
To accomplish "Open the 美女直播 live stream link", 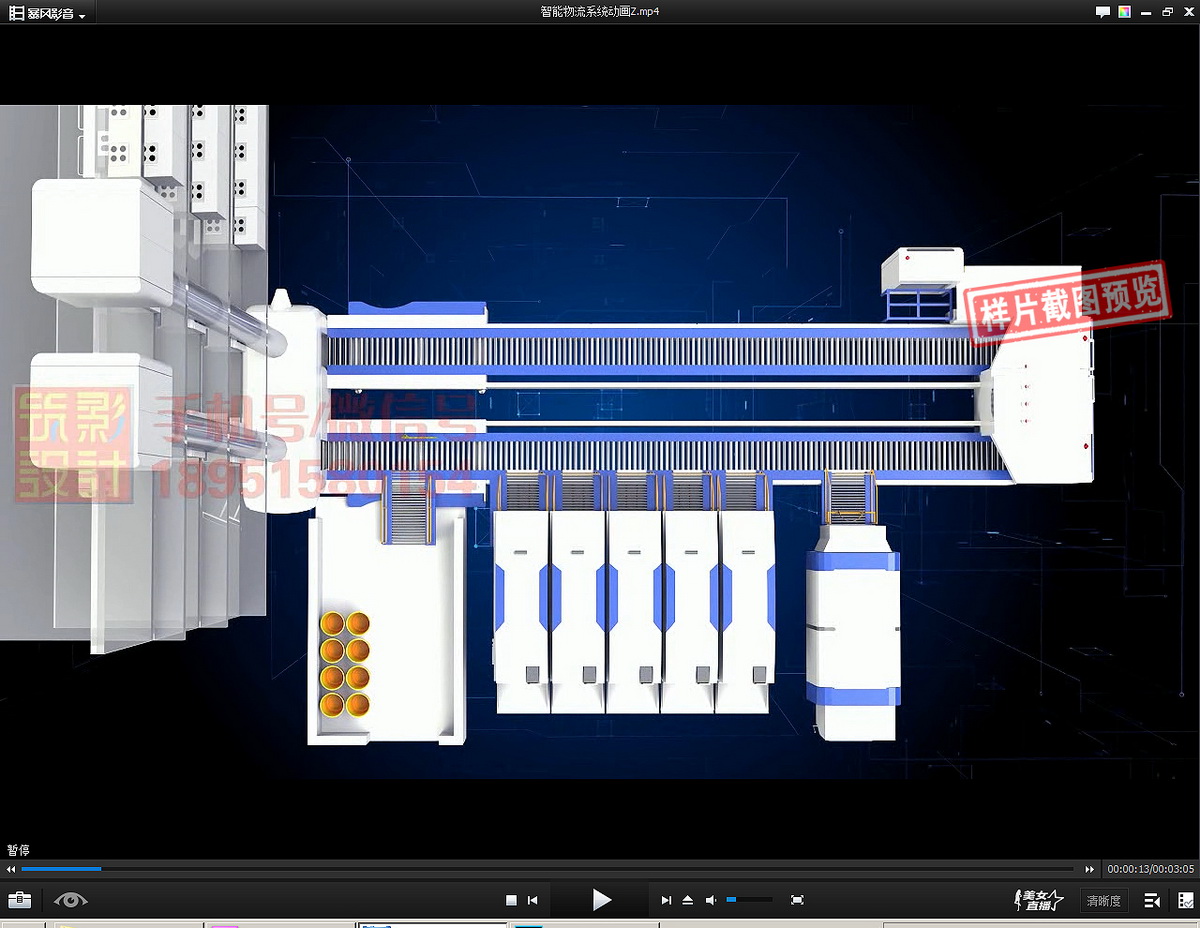I will click(x=1039, y=900).
